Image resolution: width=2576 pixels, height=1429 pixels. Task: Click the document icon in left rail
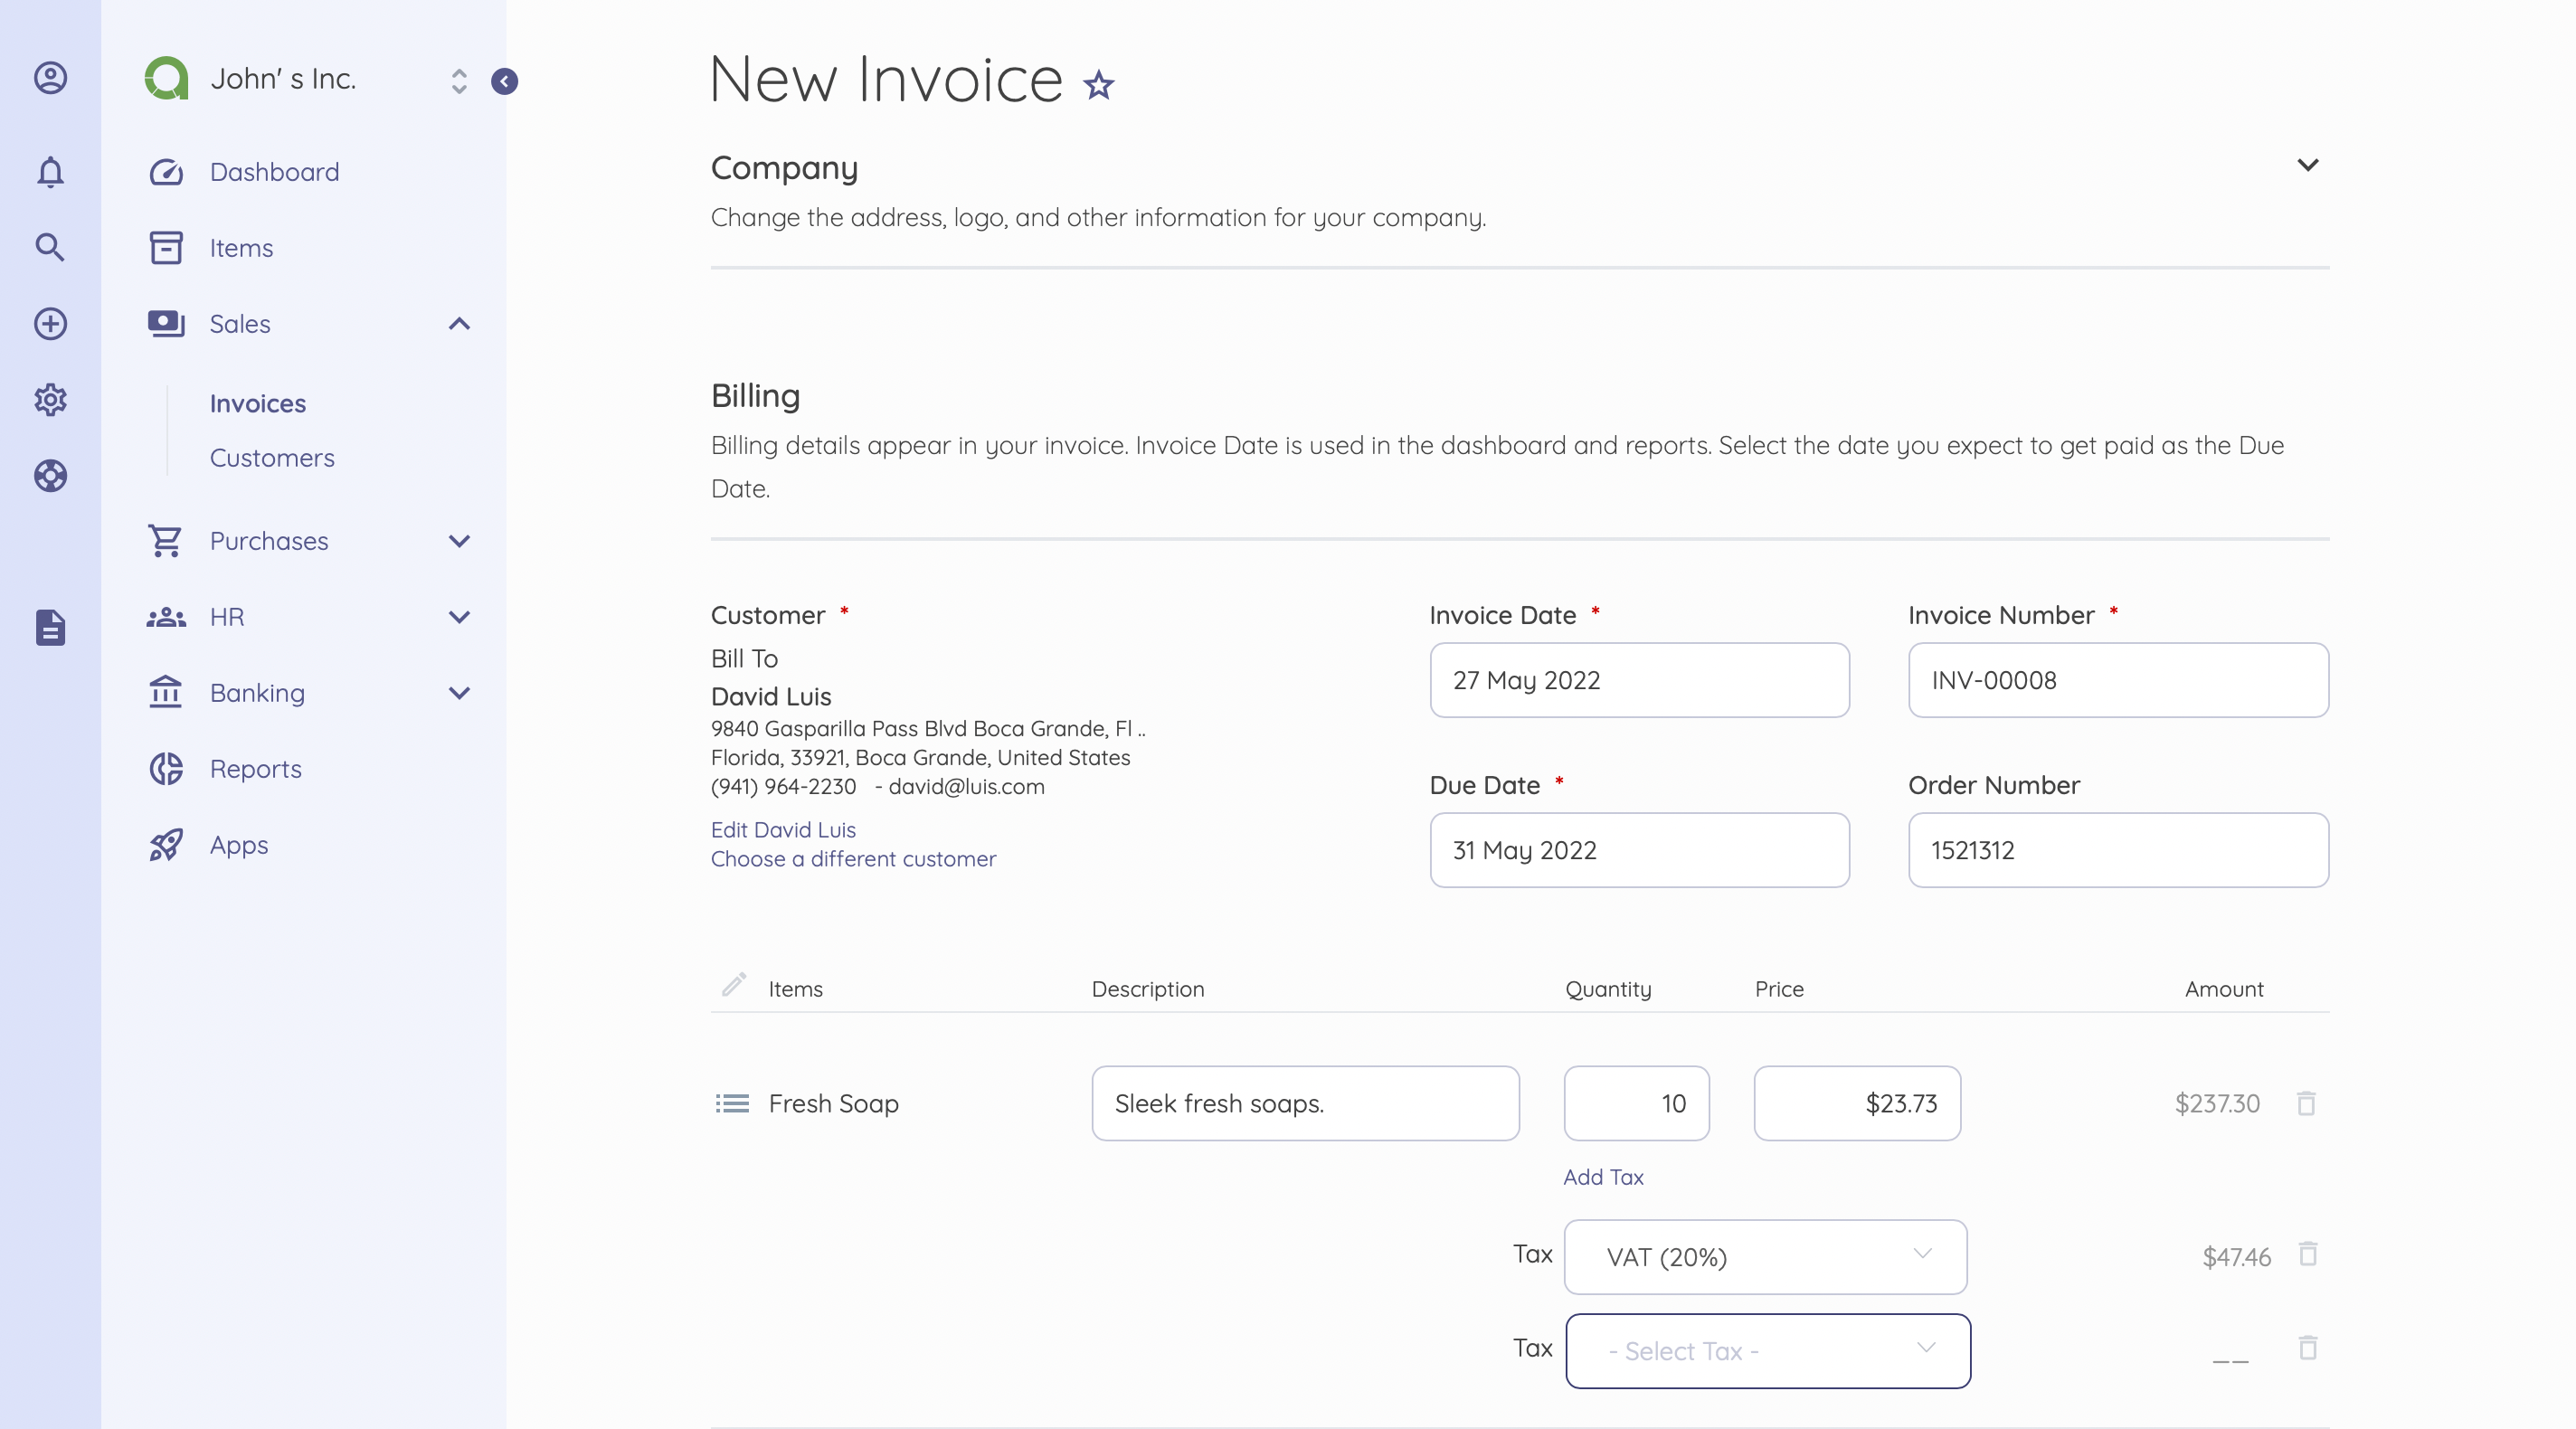tap(50, 627)
